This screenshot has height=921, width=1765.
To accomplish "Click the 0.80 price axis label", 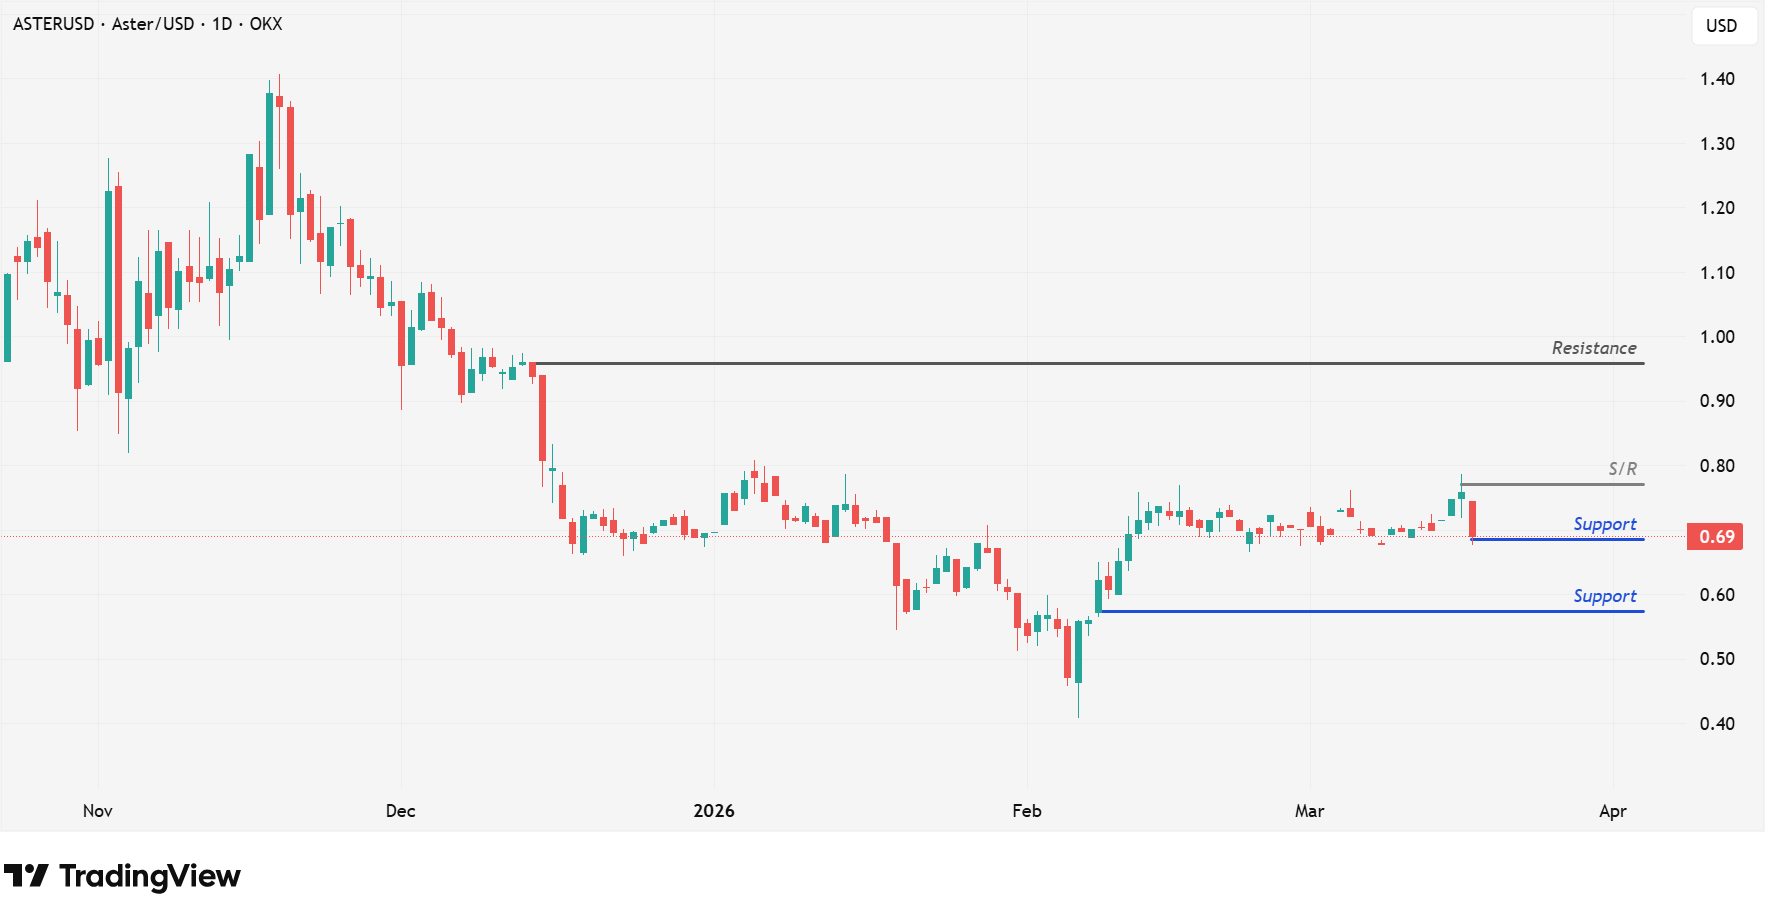I will click(1717, 466).
